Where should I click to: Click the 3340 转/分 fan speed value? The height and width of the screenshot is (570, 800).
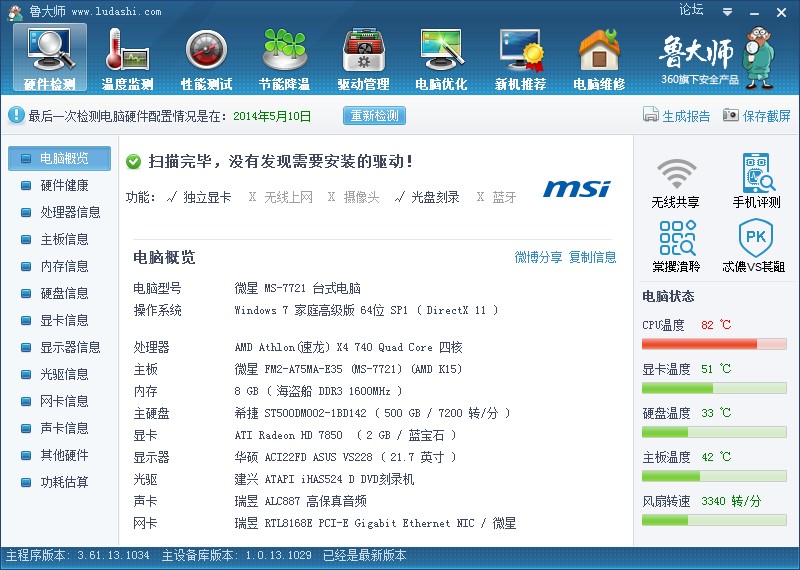coord(731,501)
